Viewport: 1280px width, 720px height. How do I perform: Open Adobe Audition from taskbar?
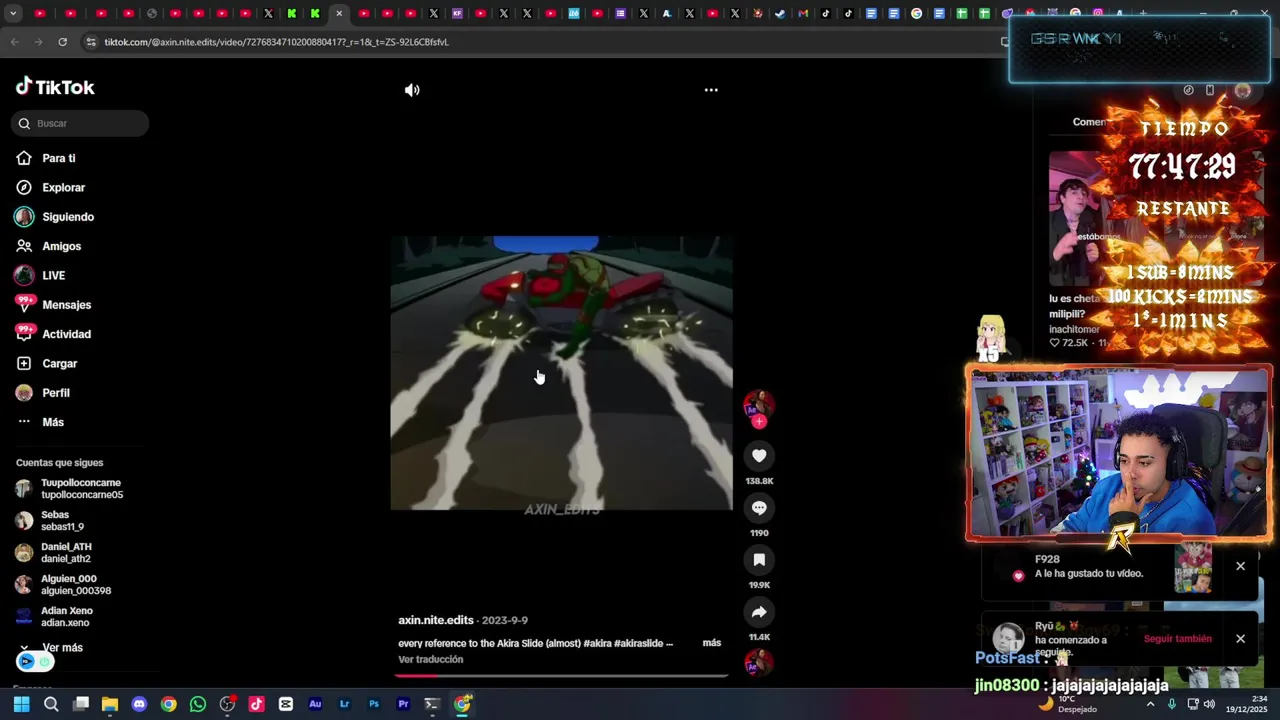(x=315, y=704)
